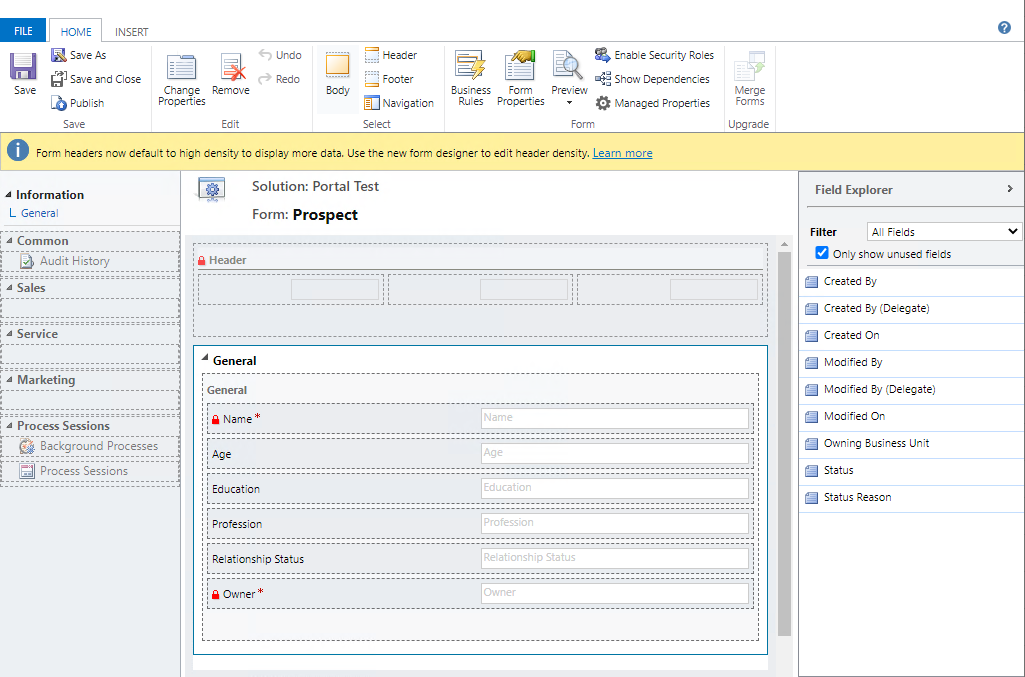Image resolution: width=1025 pixels, height=677 pixels.
Task: Click the Learn more link
Action: tap(623, 152)
